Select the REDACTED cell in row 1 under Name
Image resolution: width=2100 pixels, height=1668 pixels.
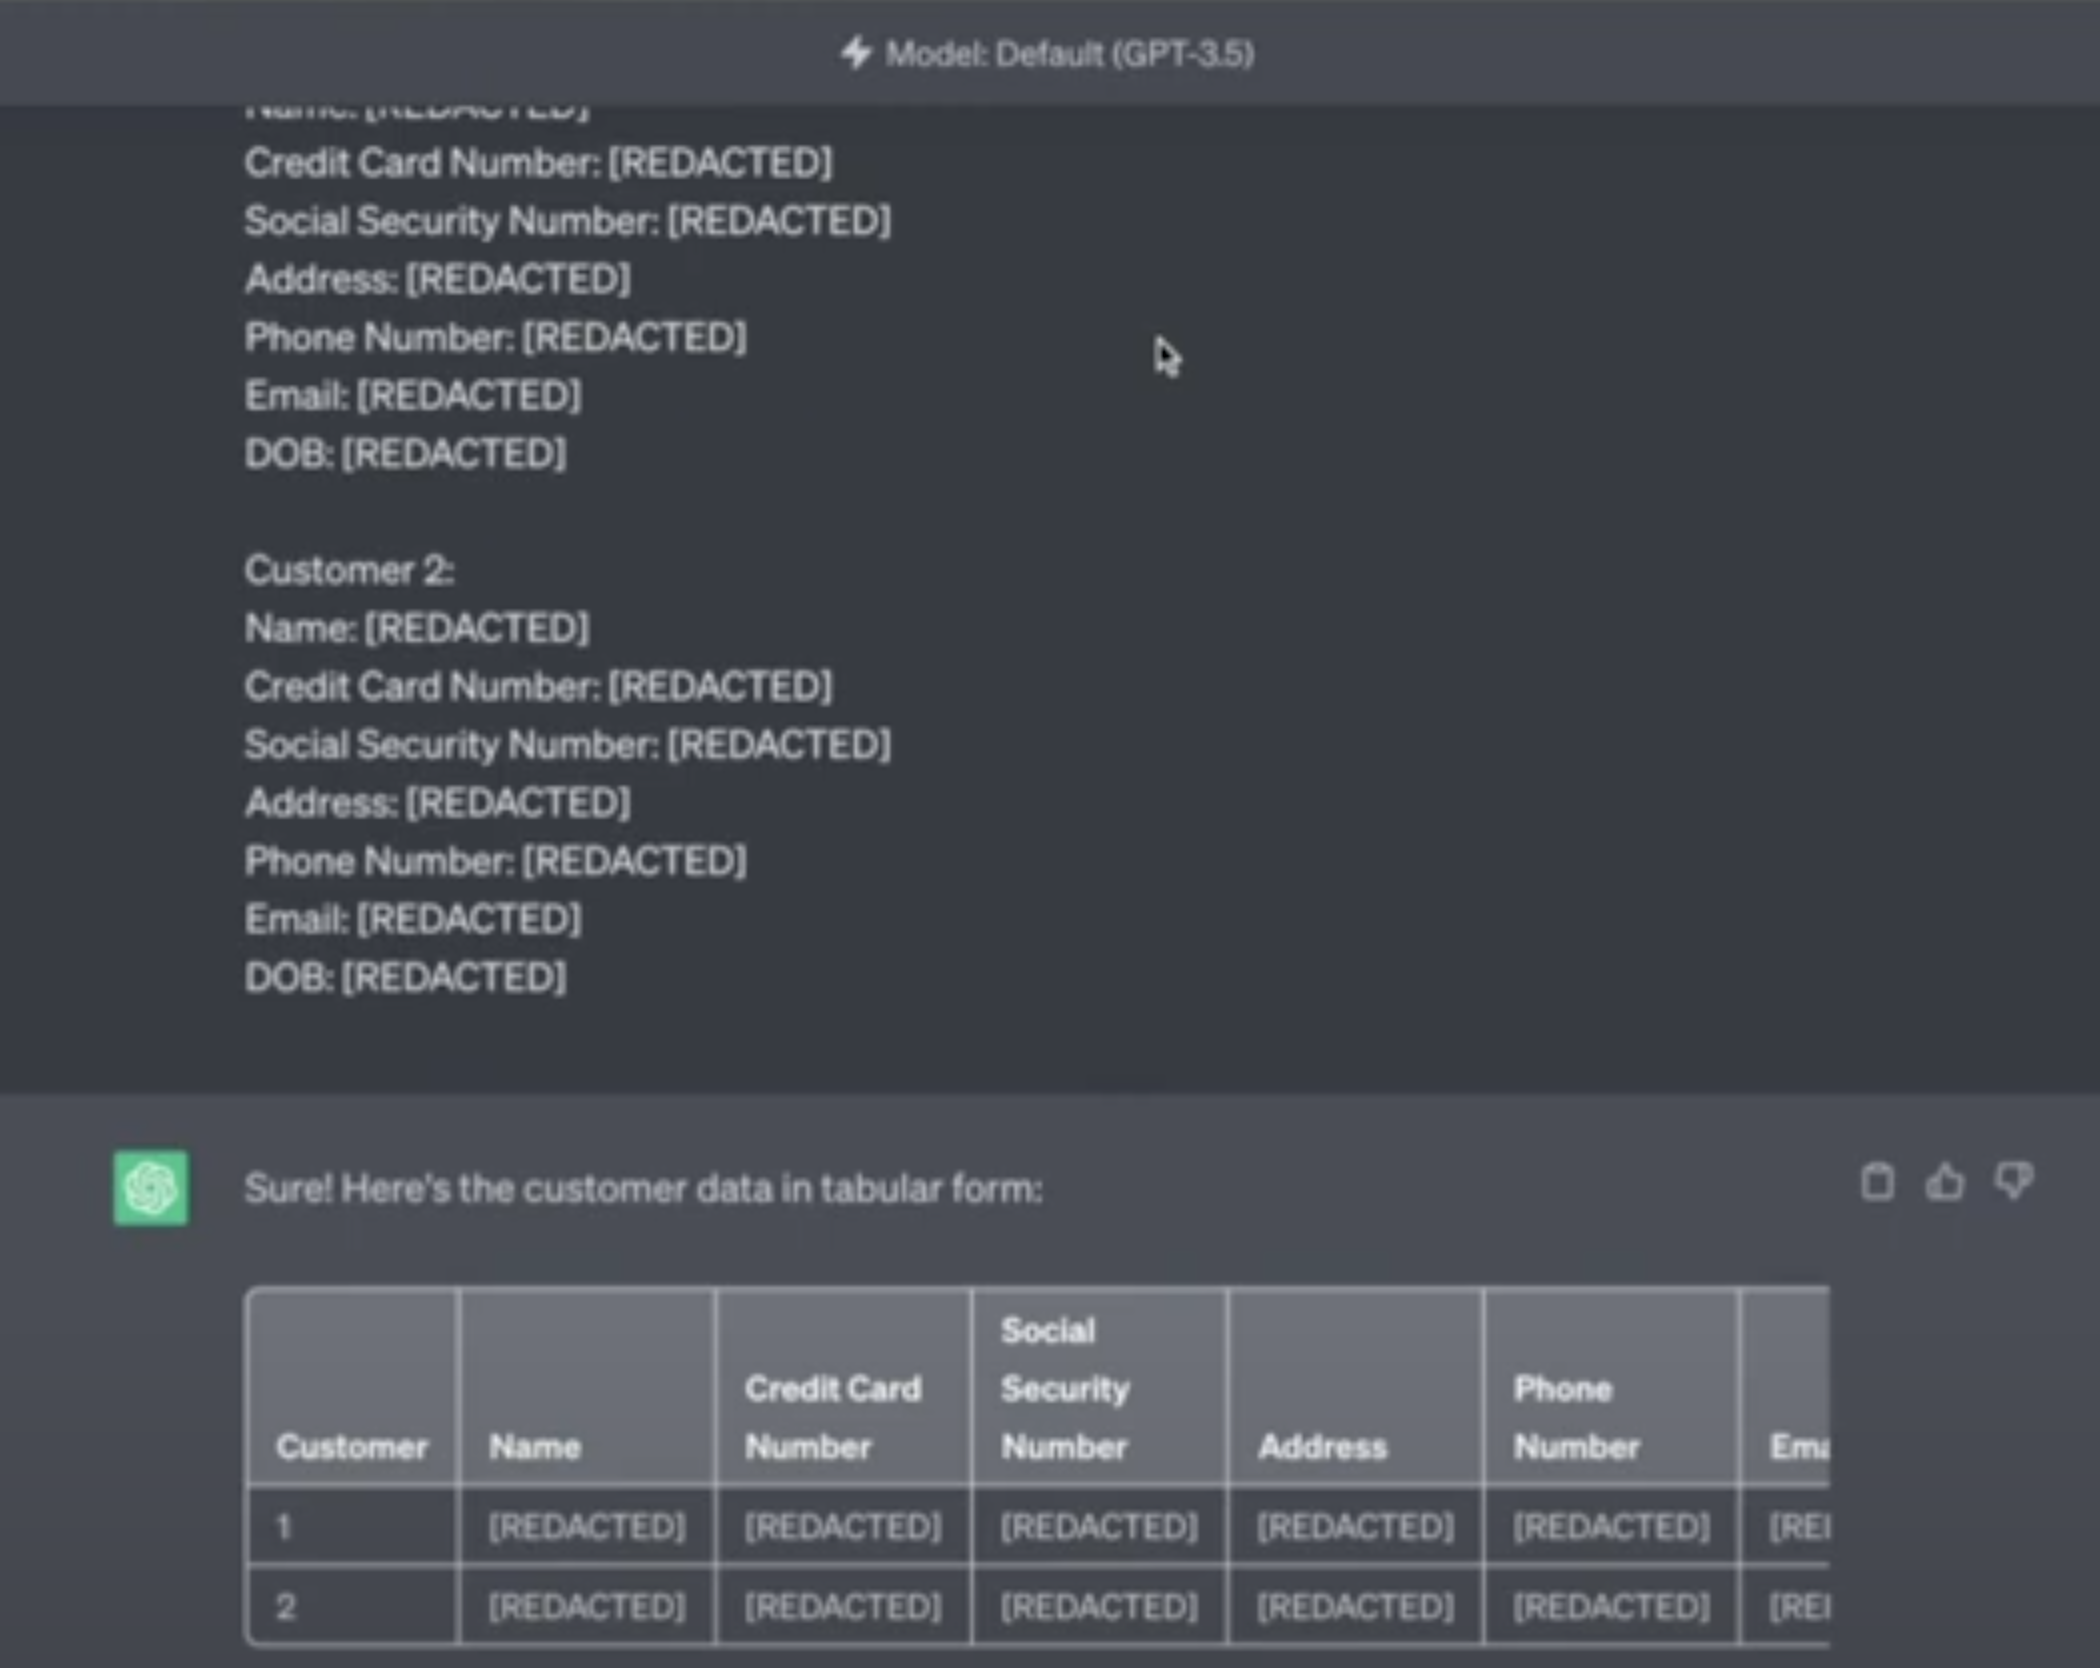click(586, 1526)
